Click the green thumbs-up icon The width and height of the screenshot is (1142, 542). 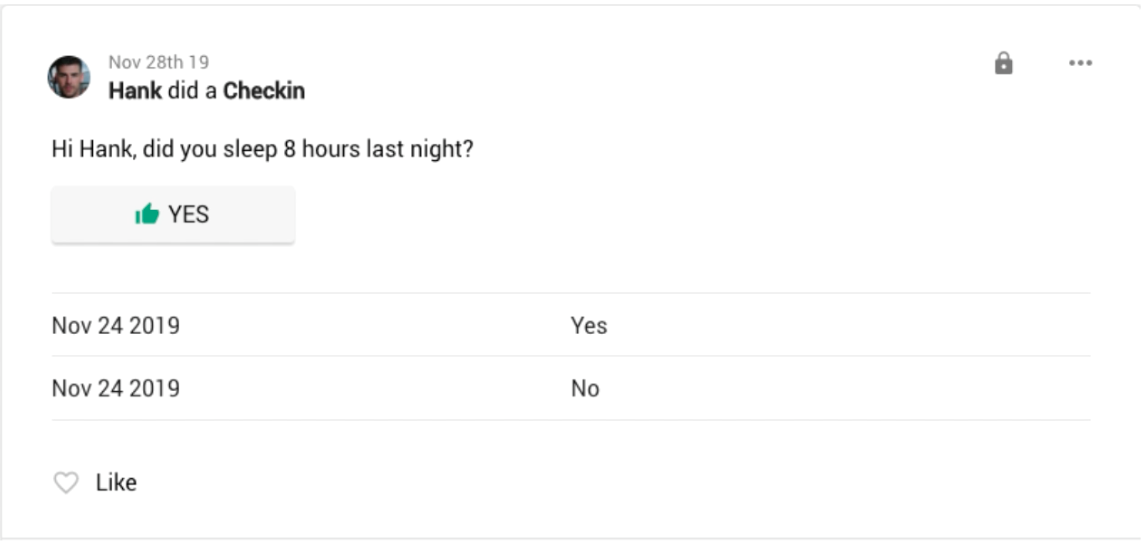[x=147, y=214]
